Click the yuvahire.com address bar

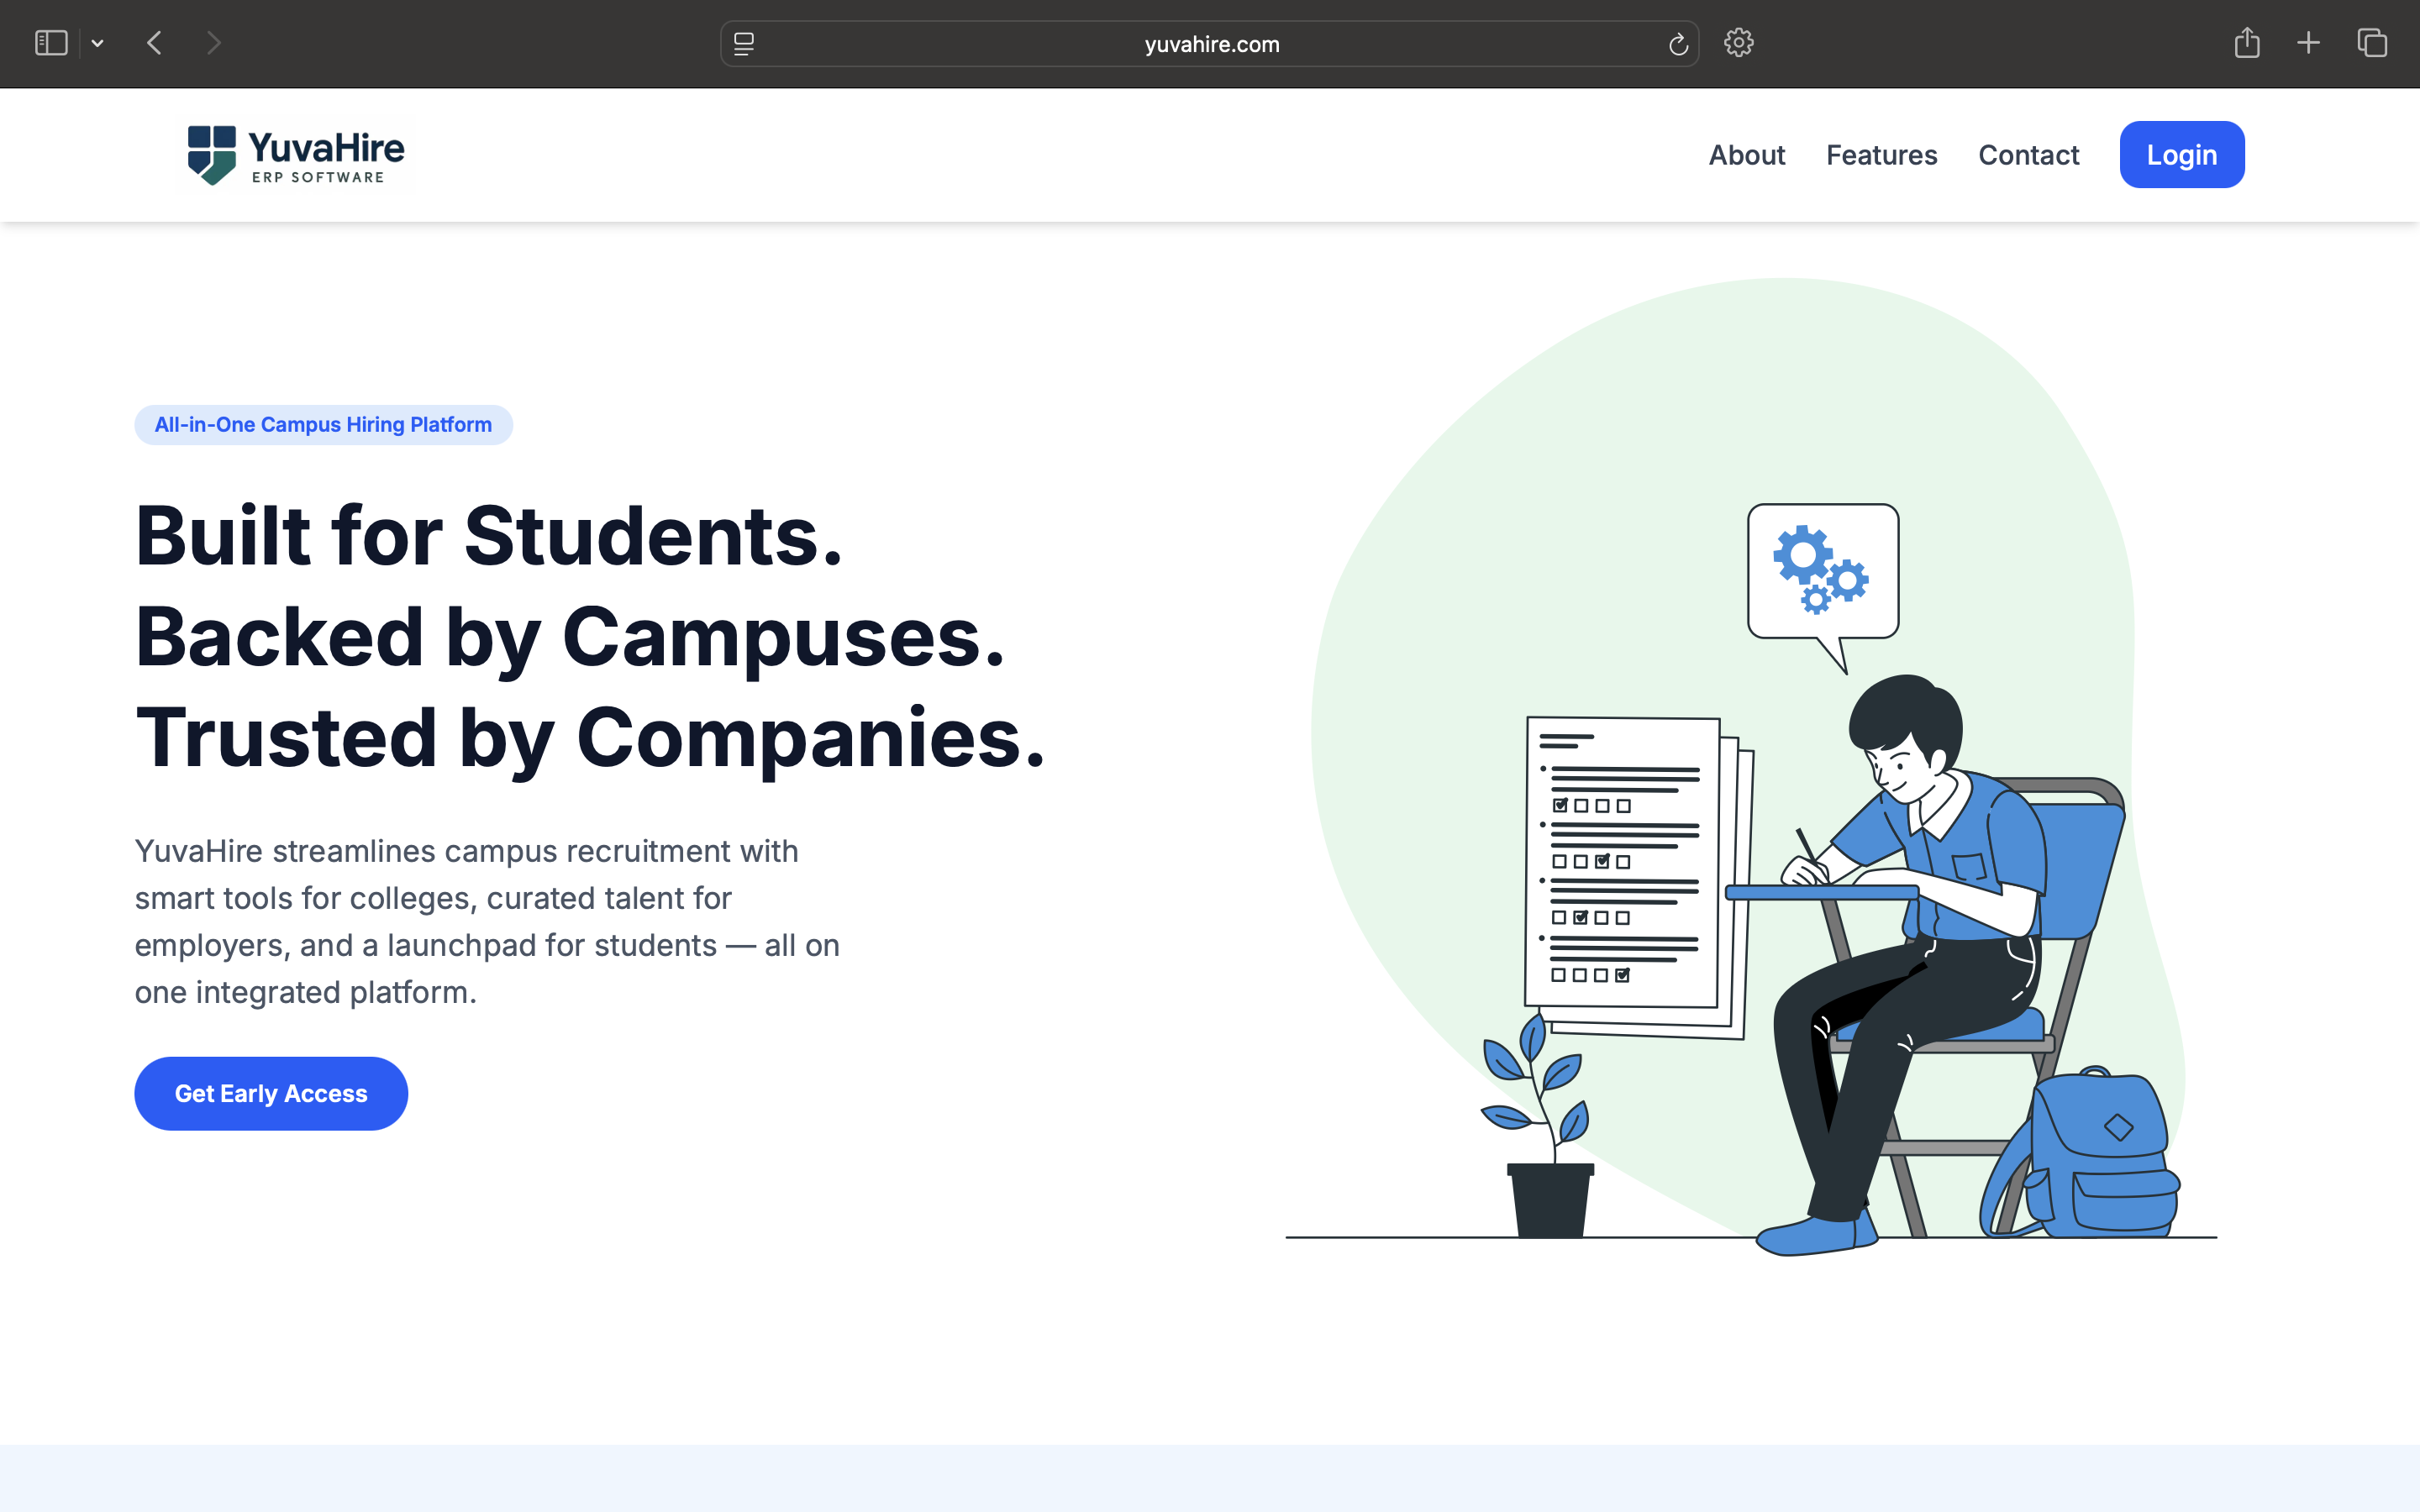1211,44
